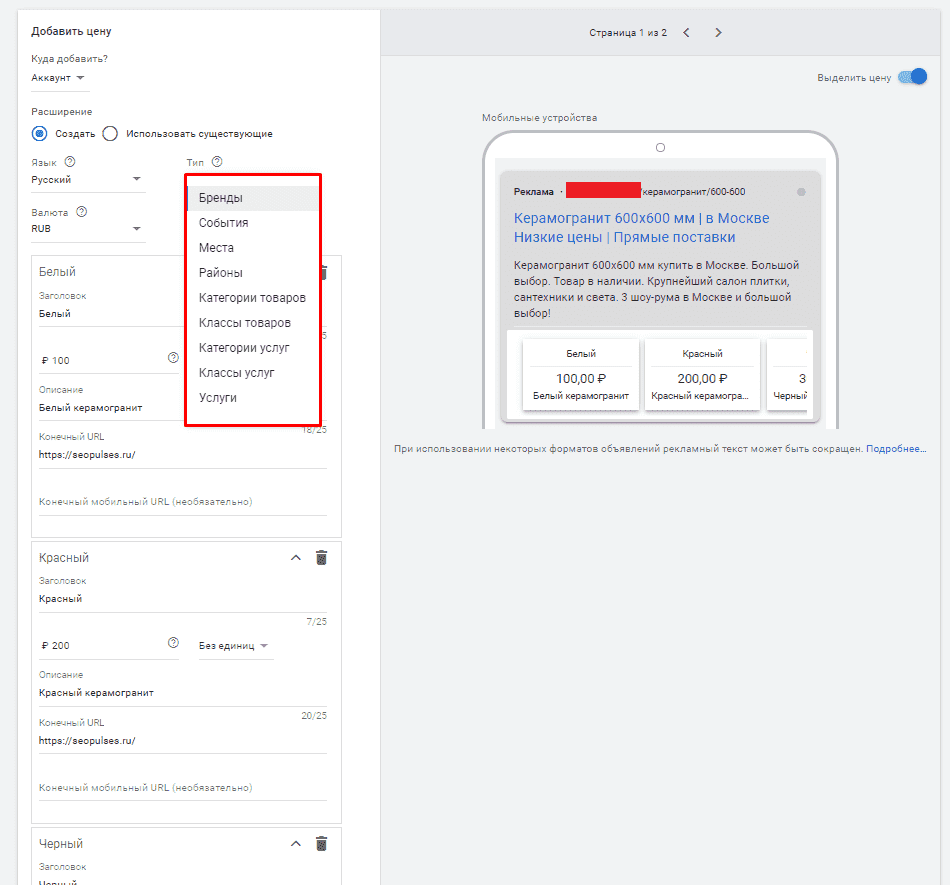Edit the Красный header field
The width and height of the screenshot is (950, 885).
(182, 599)
